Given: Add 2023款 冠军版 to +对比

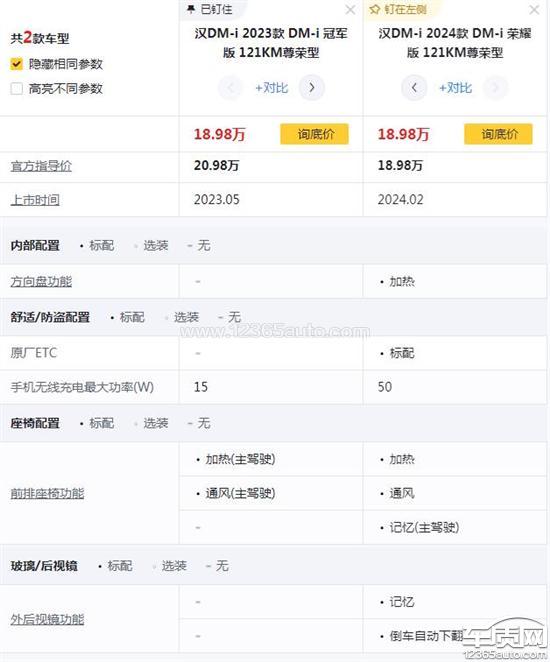Looking at the screenshot, I should coord(271,88).
